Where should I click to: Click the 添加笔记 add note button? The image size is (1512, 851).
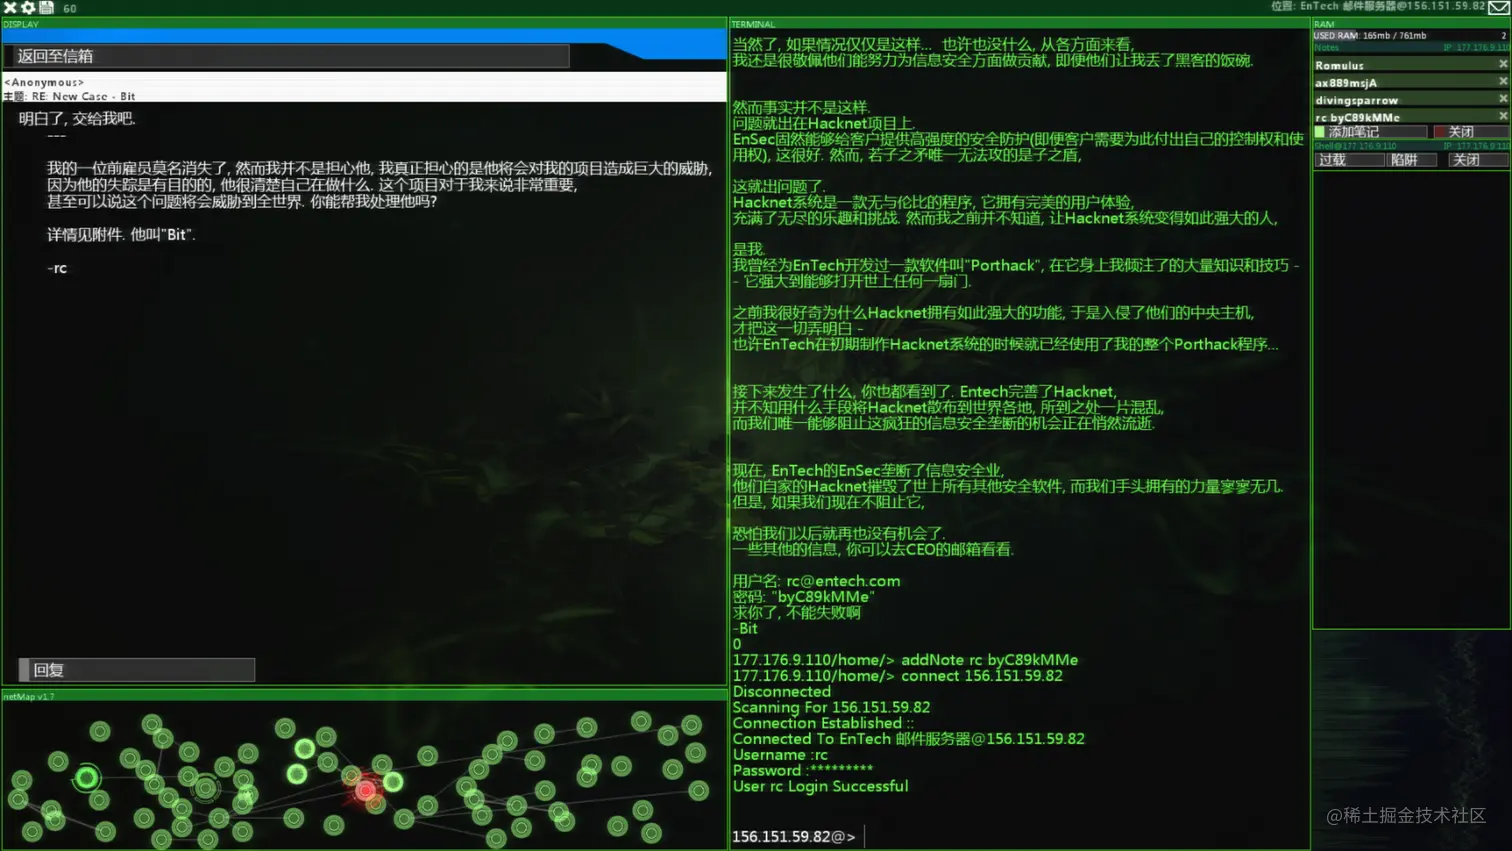pyautogui.click(x=1370, y=132)
